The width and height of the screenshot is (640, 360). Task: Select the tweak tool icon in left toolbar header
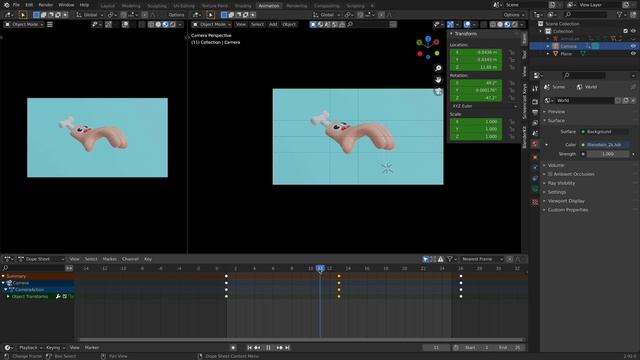(x=23, y=15)
